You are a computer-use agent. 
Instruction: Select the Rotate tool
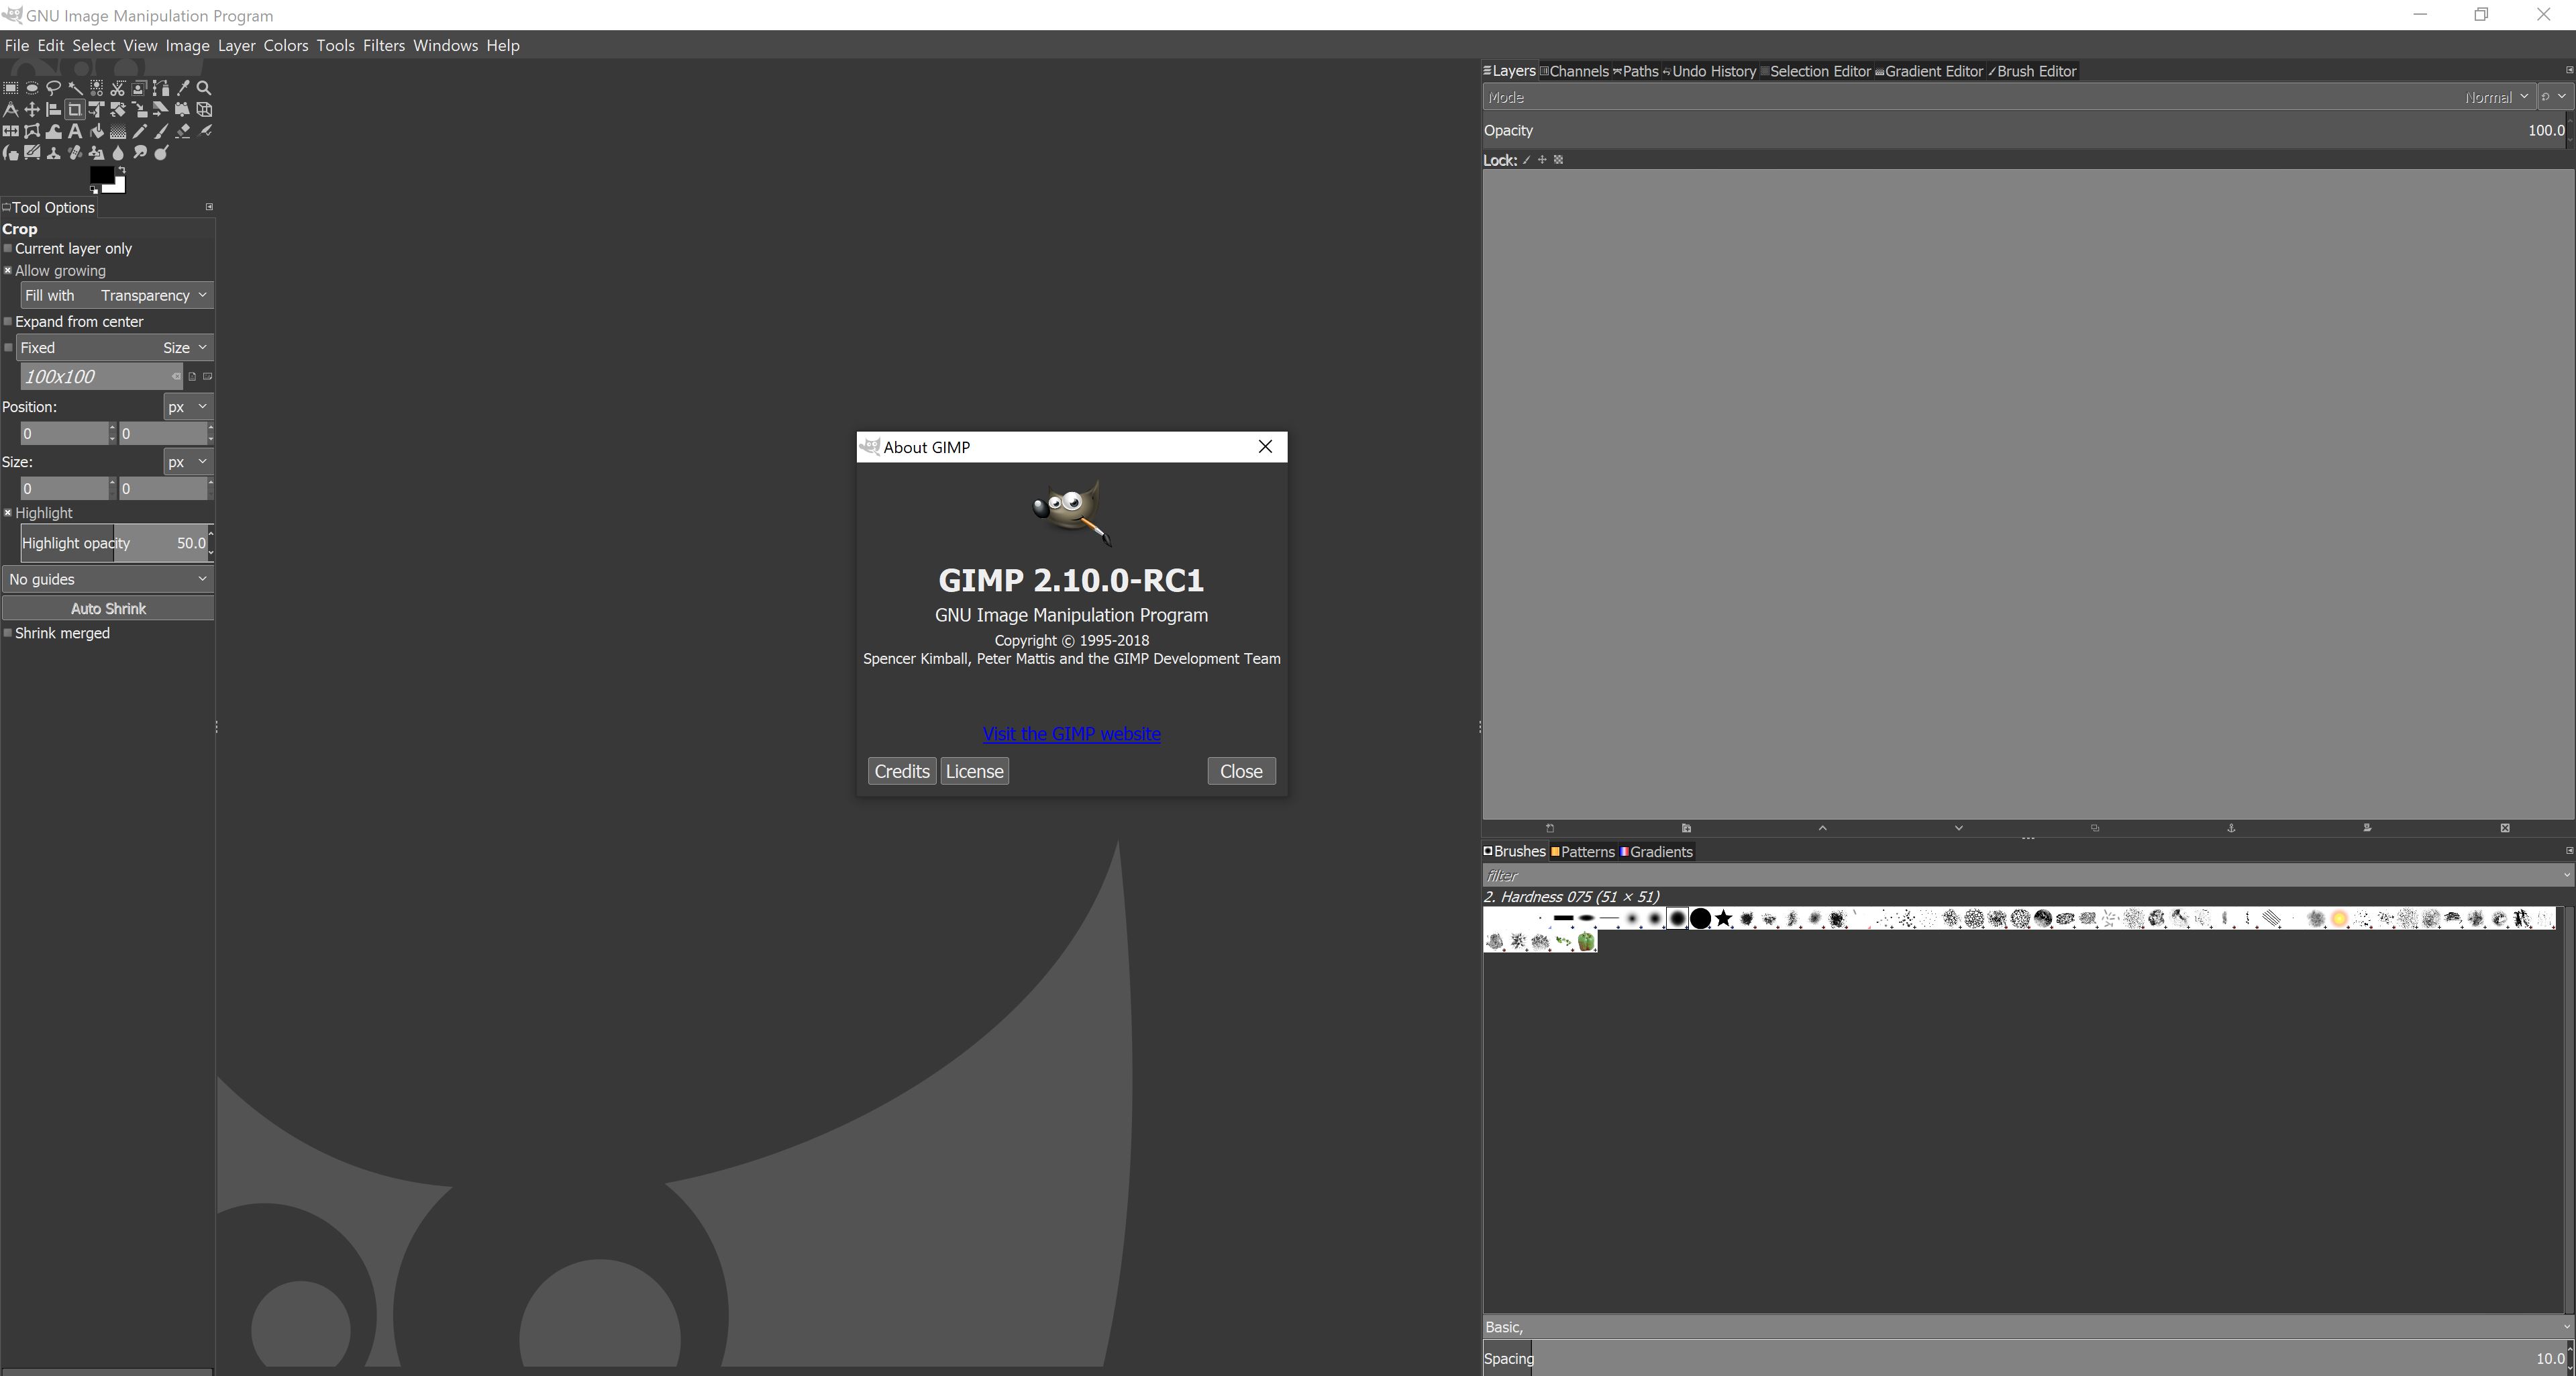pos(118,110)
